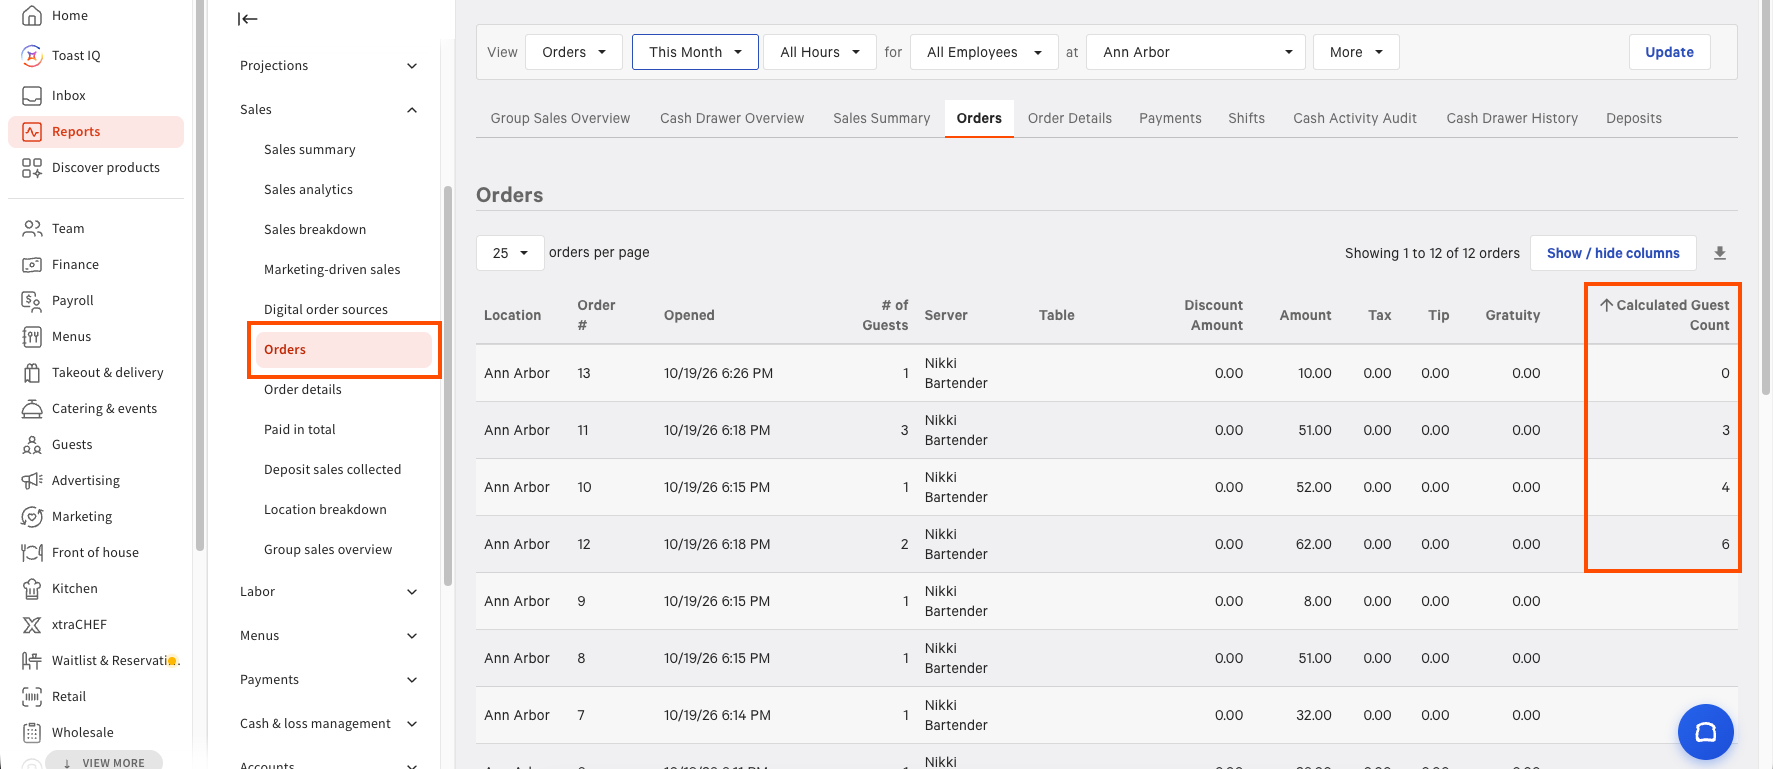Open the Advertising megaphone icon
This screenshot has height=769, width=1773.
tap(32, 480)
